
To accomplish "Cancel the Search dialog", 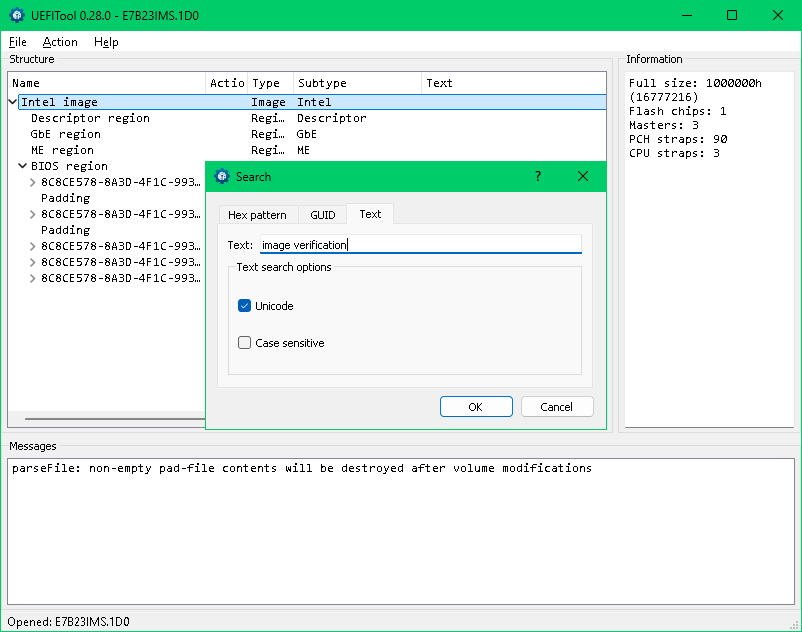I will [x=557, y=407].
